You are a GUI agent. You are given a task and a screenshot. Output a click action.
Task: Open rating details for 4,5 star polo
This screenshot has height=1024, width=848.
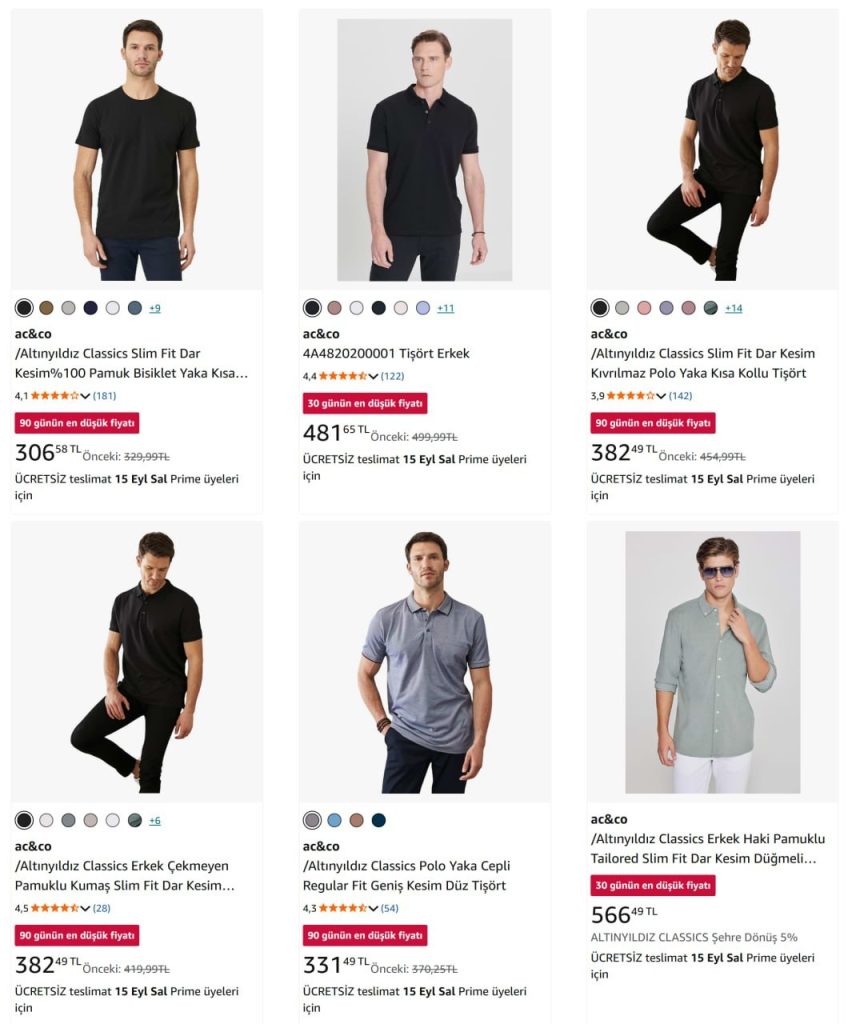(85, 908)
